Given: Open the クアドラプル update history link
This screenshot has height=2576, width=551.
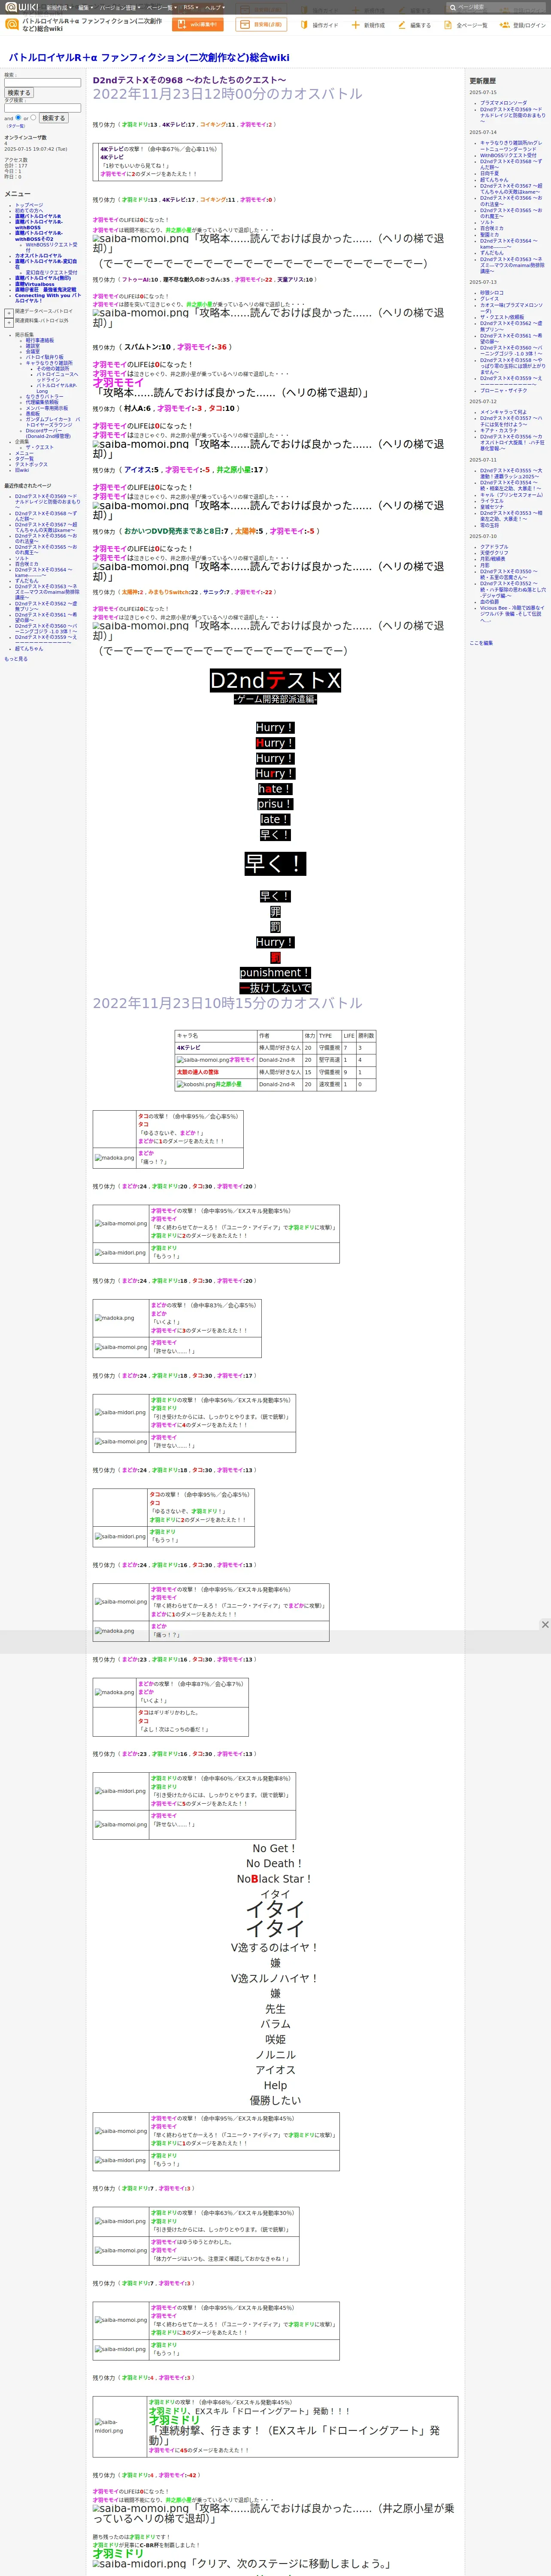Looking at the screenshot, I should (494, 547).
